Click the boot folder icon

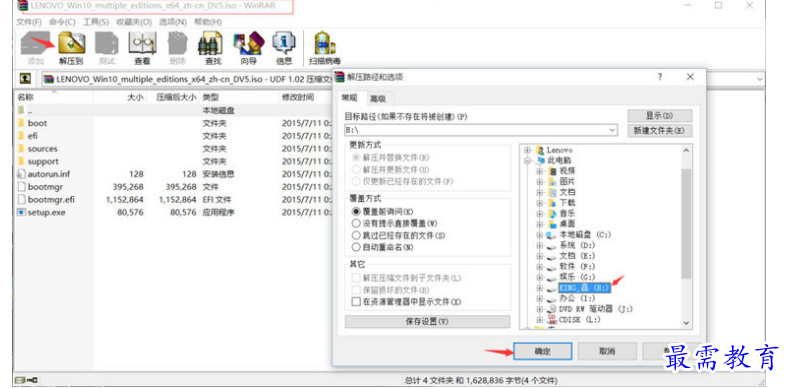pyautogui.click(x=21, y=123)
